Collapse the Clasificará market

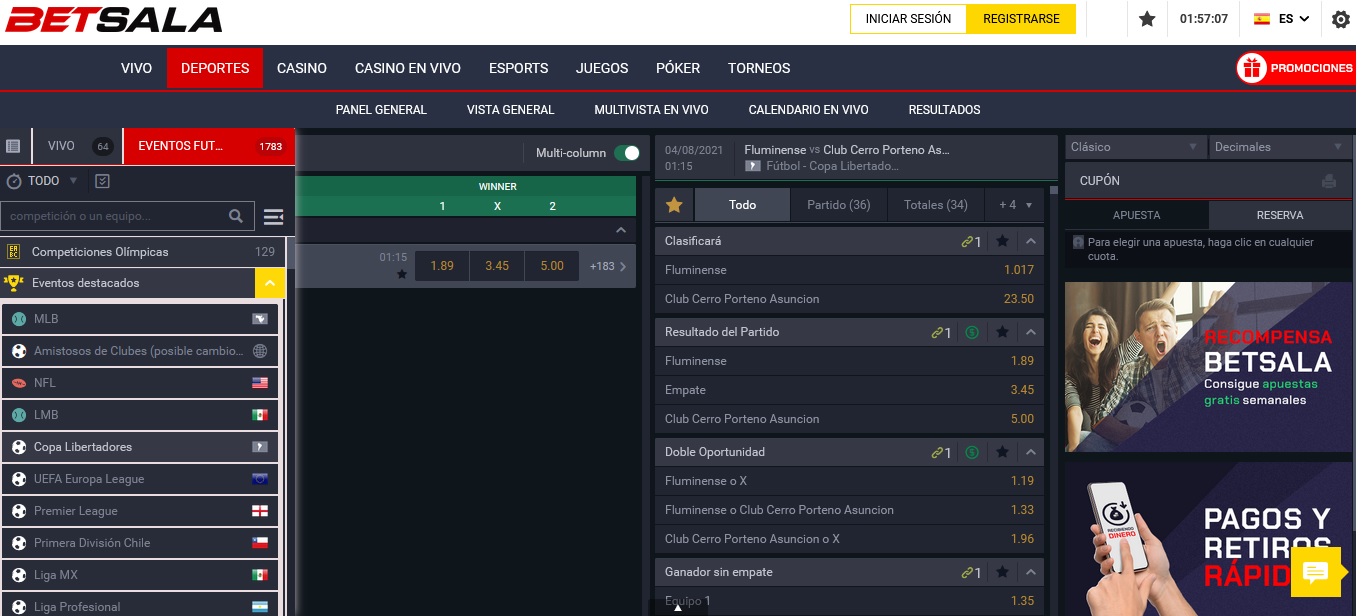pyautogui.click(x=1030, y=241)
